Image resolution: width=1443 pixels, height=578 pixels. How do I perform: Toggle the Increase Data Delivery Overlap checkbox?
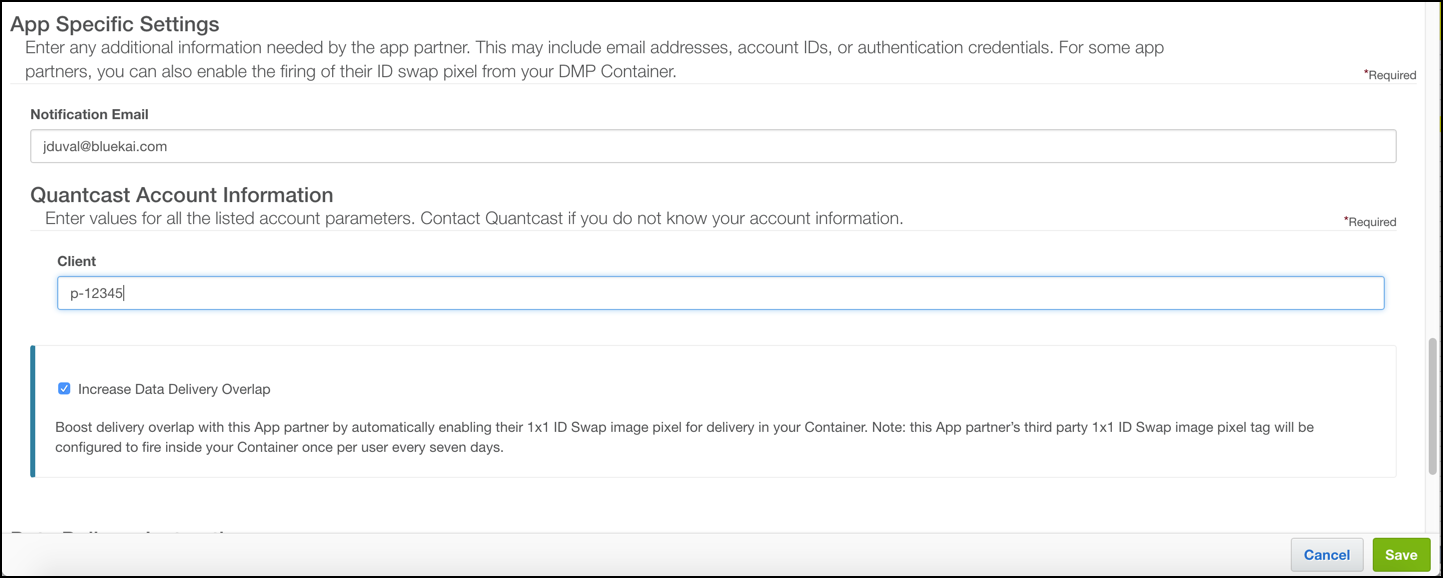pyautogui.click(x=64, y=388)
